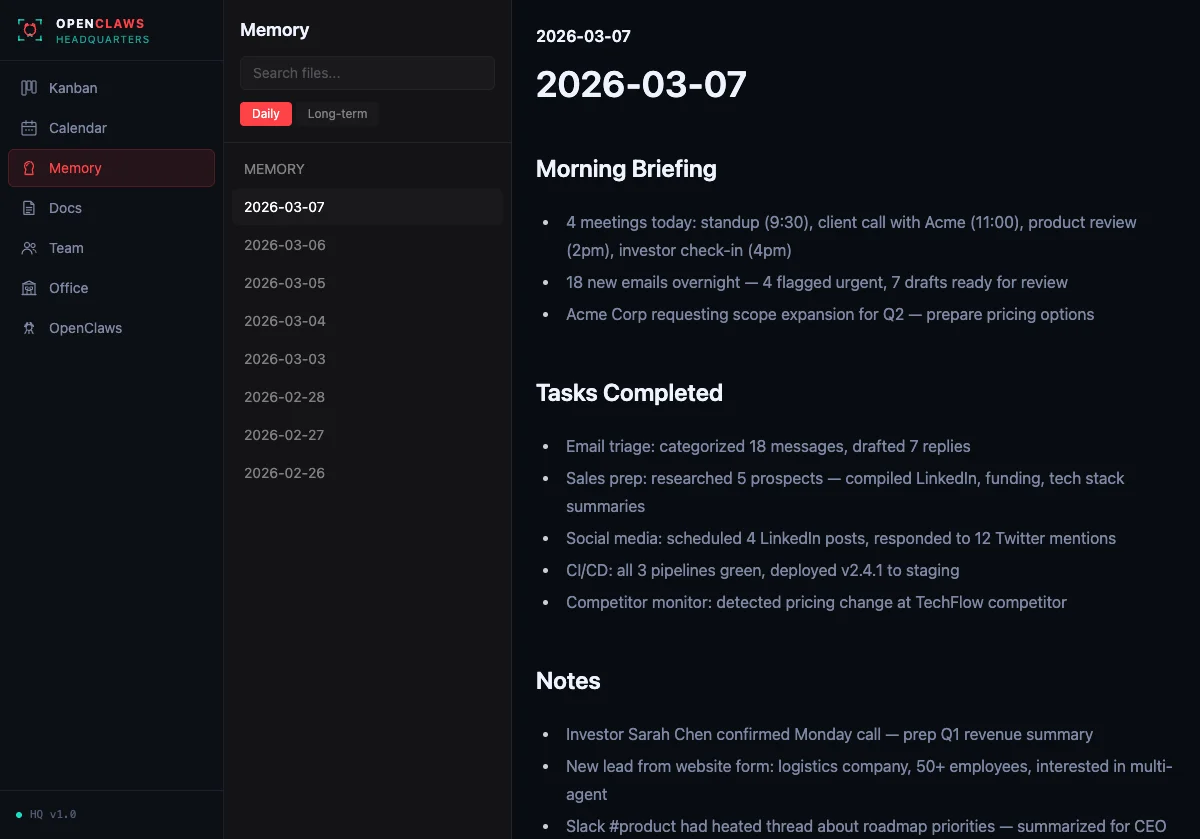Viewport: 1200px width, 839px height.
Task: Click the Morning Briefing heading
Action: tap(626, 169)
